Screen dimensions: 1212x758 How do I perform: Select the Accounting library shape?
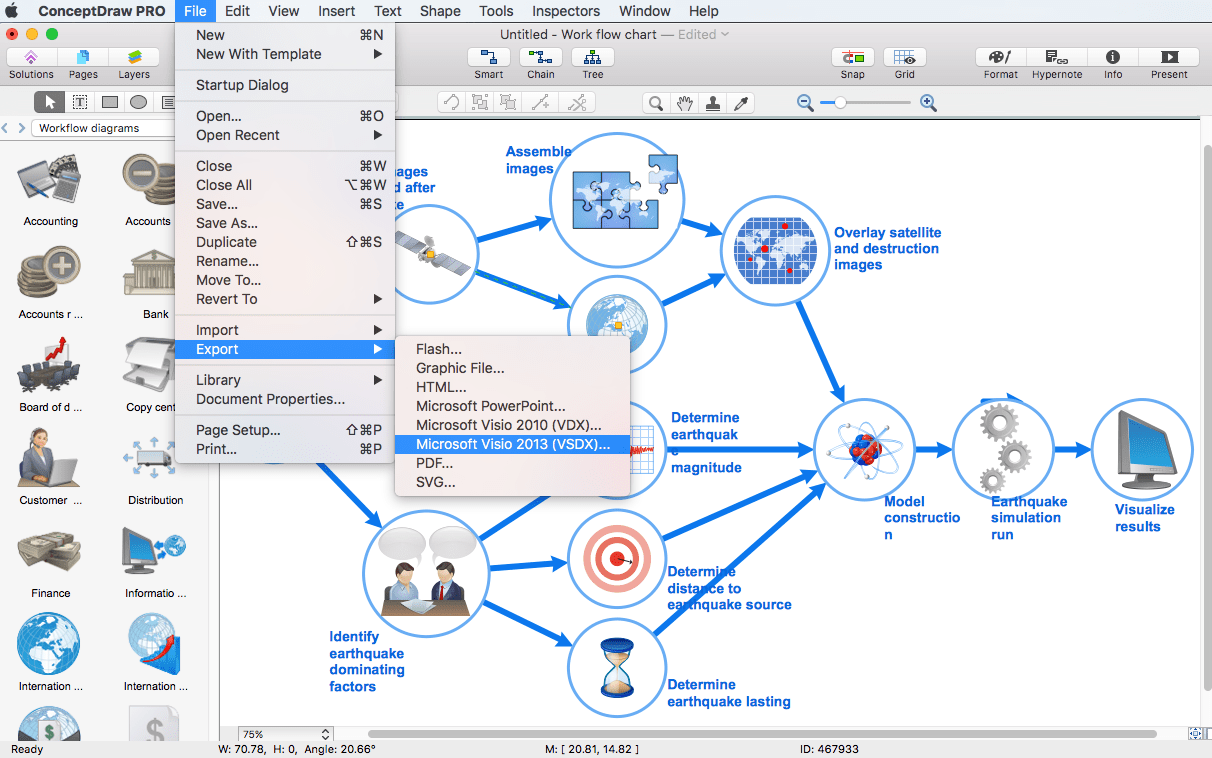click(50, 190)
